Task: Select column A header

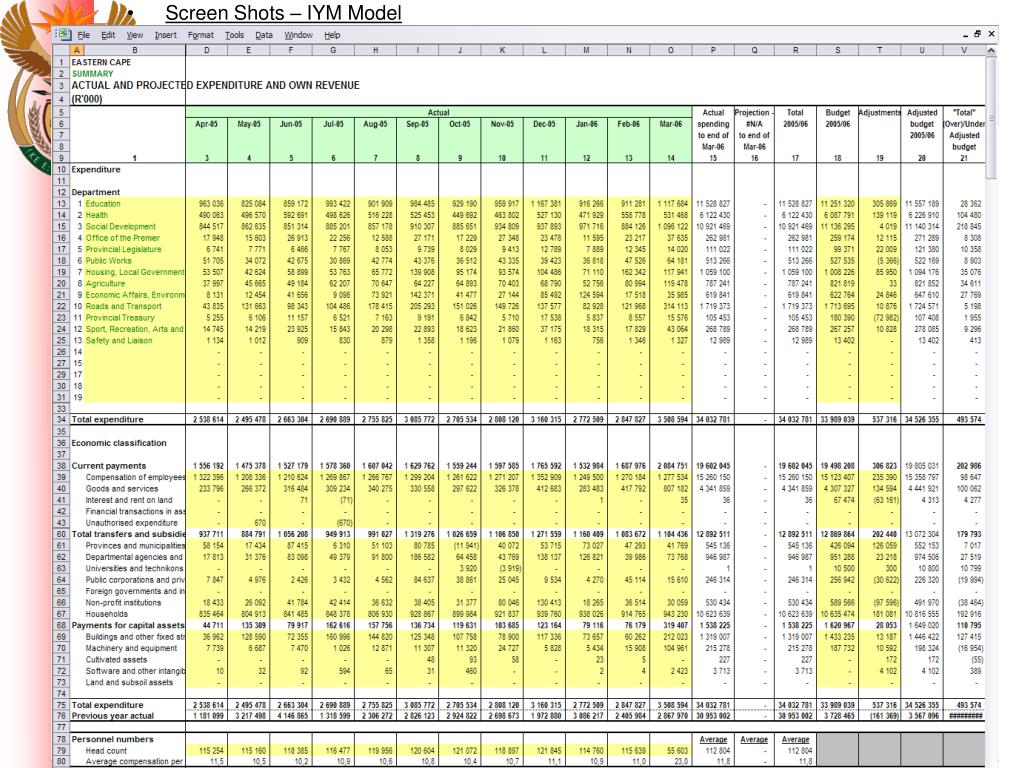Action: coord(76,50)
